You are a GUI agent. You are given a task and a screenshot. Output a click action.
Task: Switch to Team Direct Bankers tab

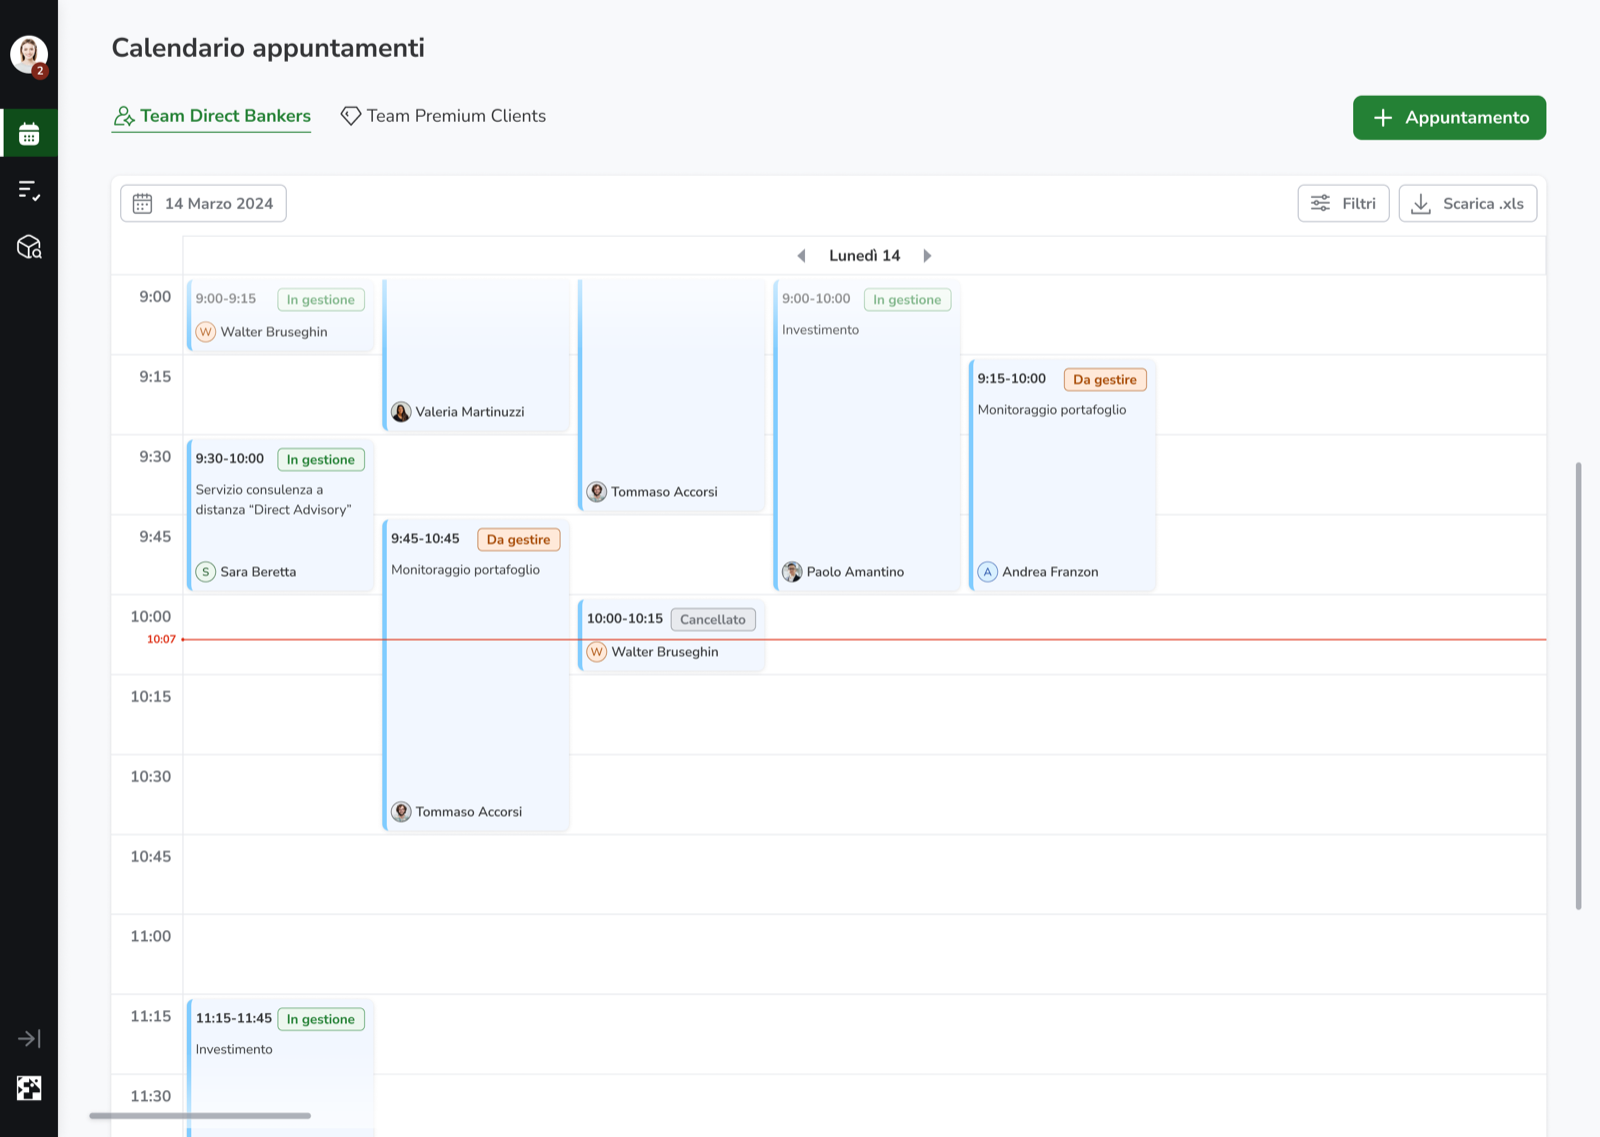(212, 116)
